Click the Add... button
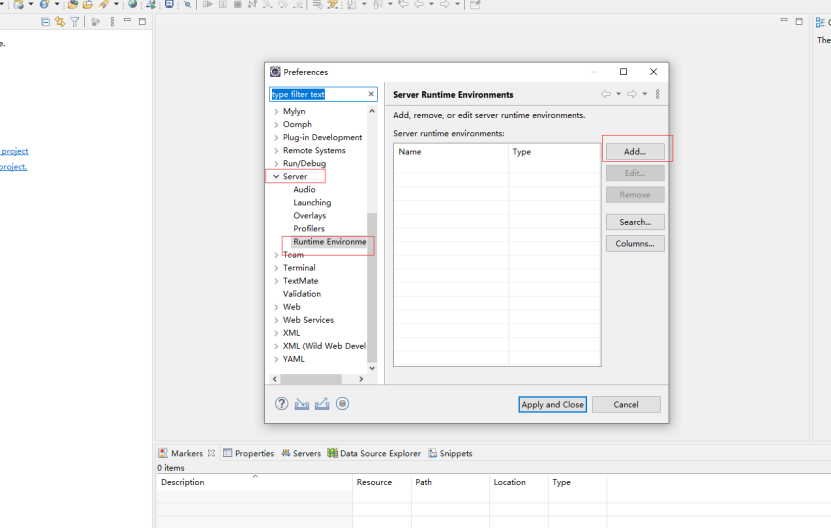 [635, 152]
